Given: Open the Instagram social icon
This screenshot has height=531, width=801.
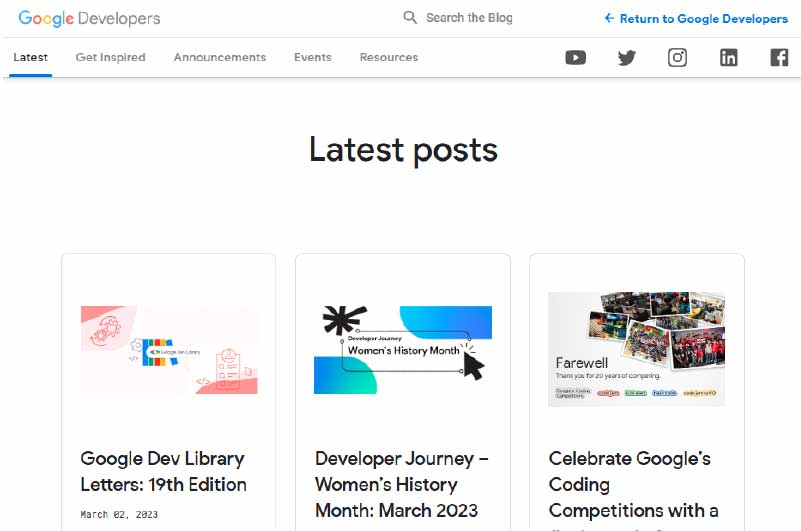Looking at the screenshot, I should click(x=677, y=58).
